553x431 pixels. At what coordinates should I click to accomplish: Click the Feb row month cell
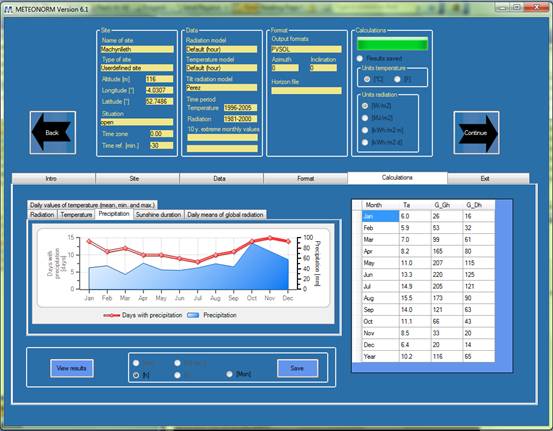point(381,228)
